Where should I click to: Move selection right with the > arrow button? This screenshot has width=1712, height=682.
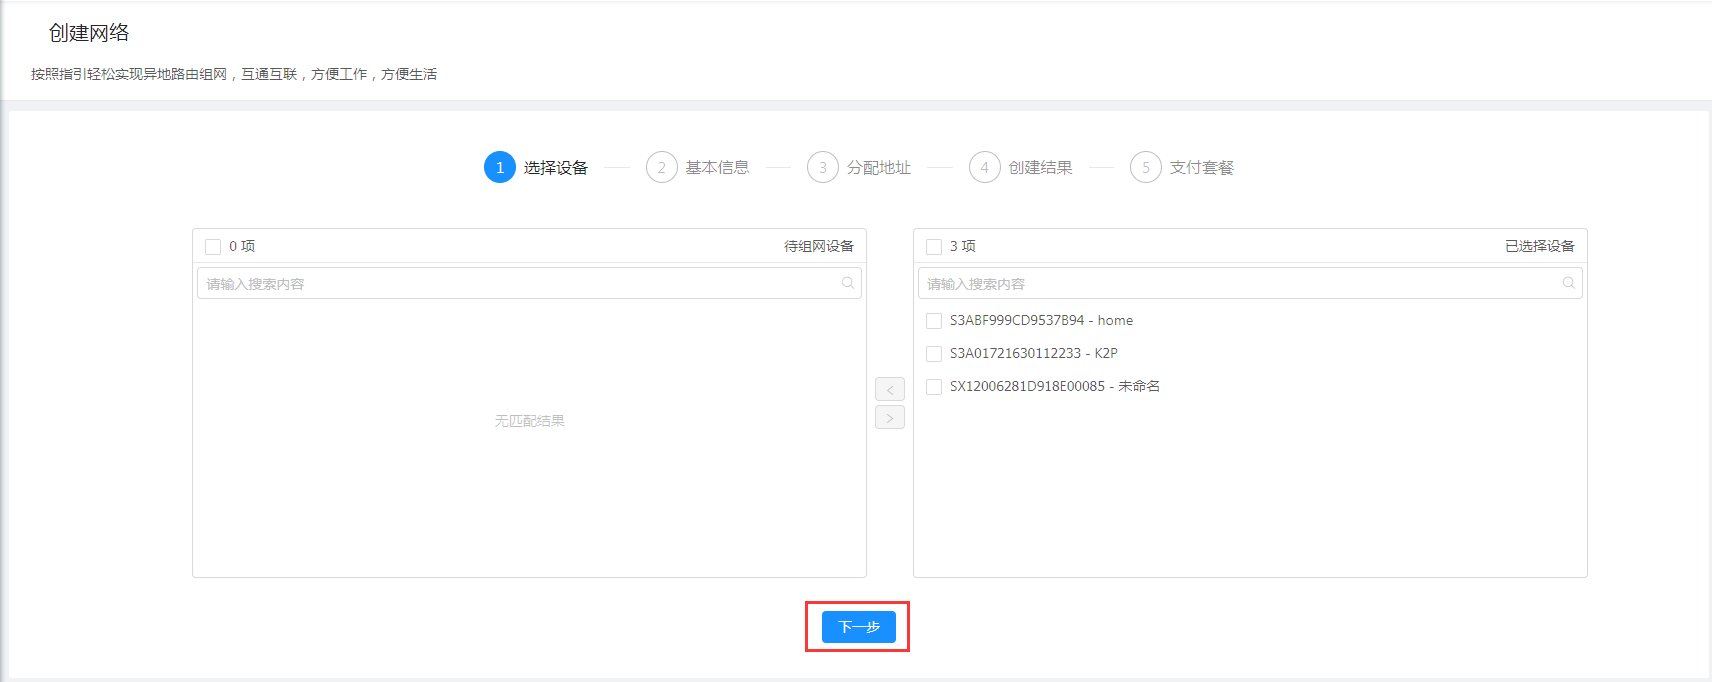pos(889,417)
